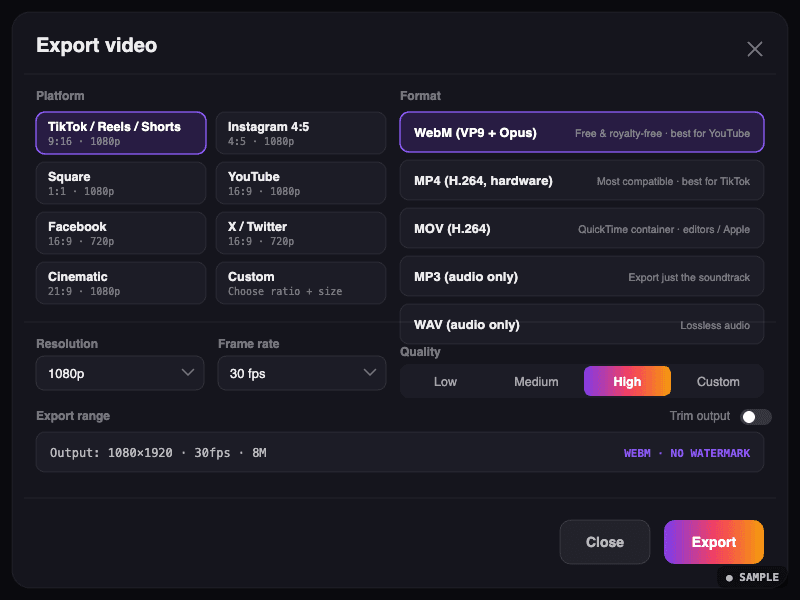This screenshot has height=600, width=800.
Task: Set quality to Low
Action: (x=445, y=381)
